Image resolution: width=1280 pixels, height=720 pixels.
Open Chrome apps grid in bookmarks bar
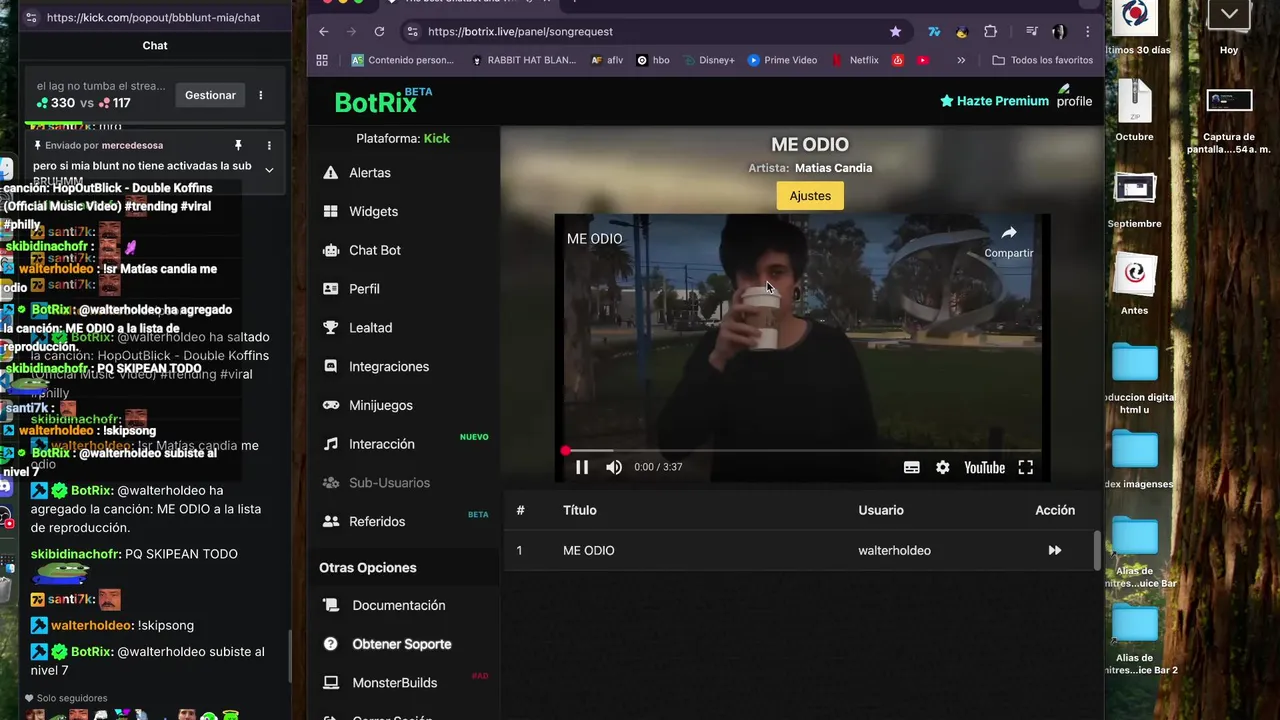pos(322,60)
